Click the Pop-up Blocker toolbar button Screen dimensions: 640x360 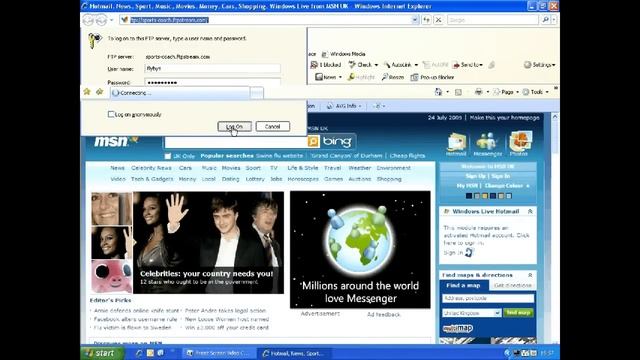pyautogui.click(x=432, y=77)
